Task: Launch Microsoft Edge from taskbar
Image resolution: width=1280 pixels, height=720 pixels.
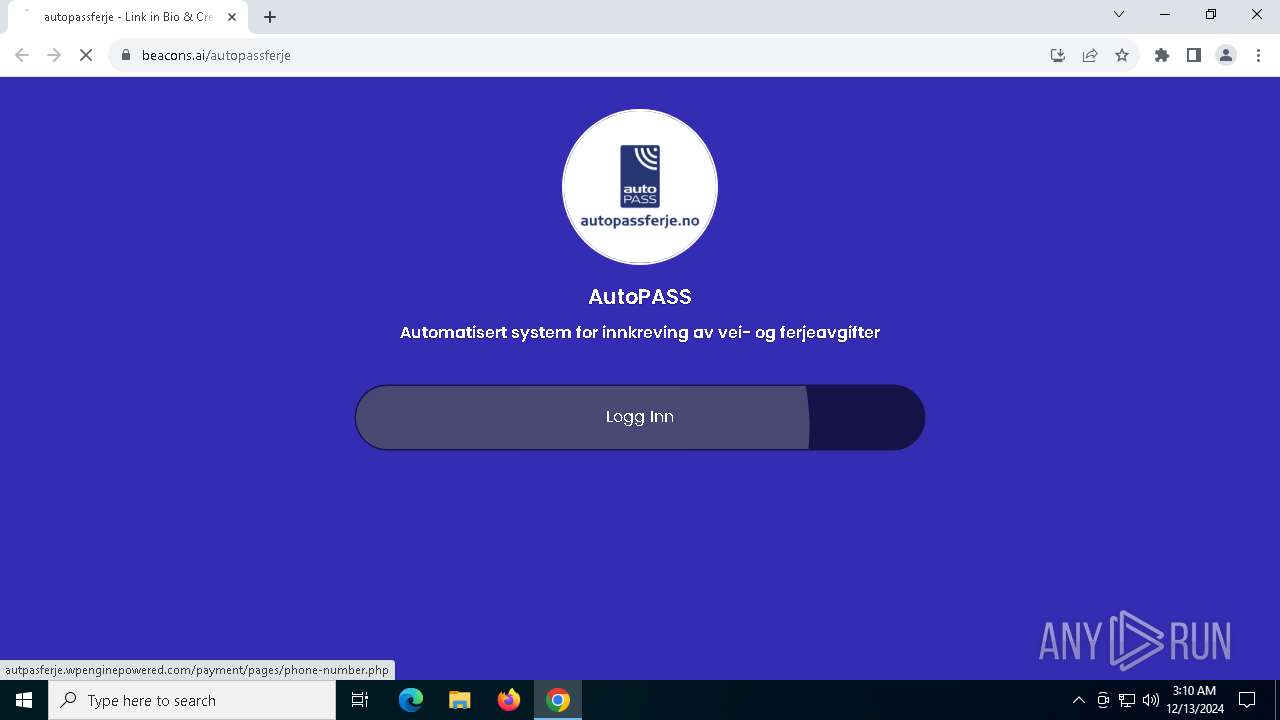Action: [411, 700]
